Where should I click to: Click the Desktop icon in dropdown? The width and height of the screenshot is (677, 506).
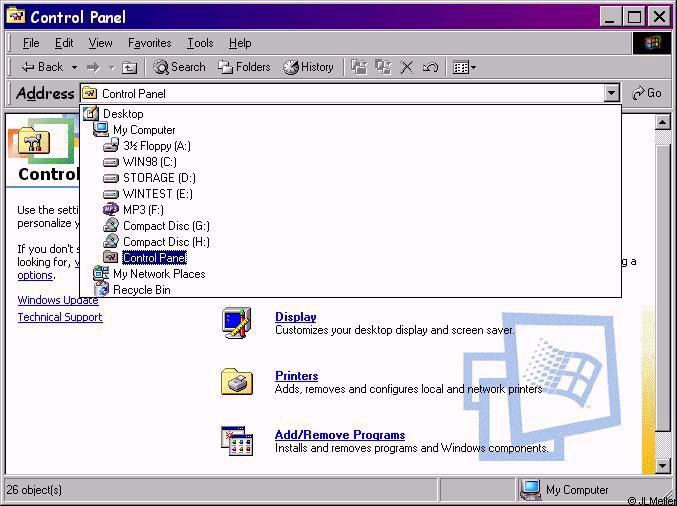coord(91,114)
